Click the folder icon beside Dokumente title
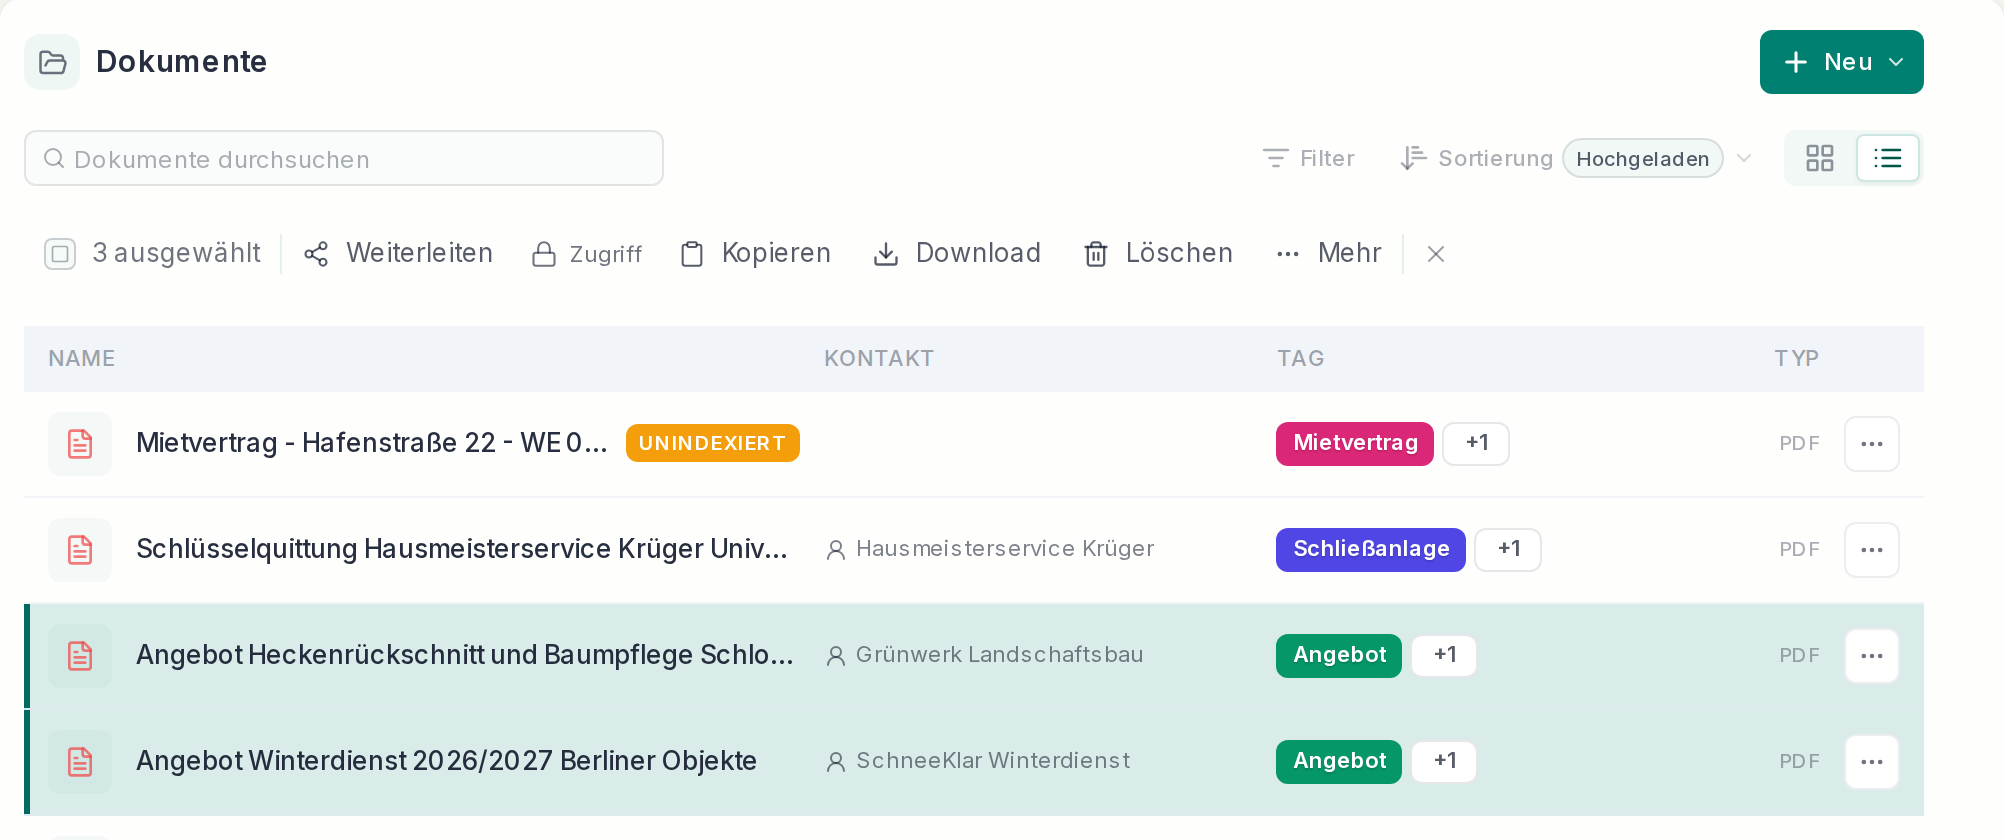This screenshot has width=2004, height=840. coord(52,62)
